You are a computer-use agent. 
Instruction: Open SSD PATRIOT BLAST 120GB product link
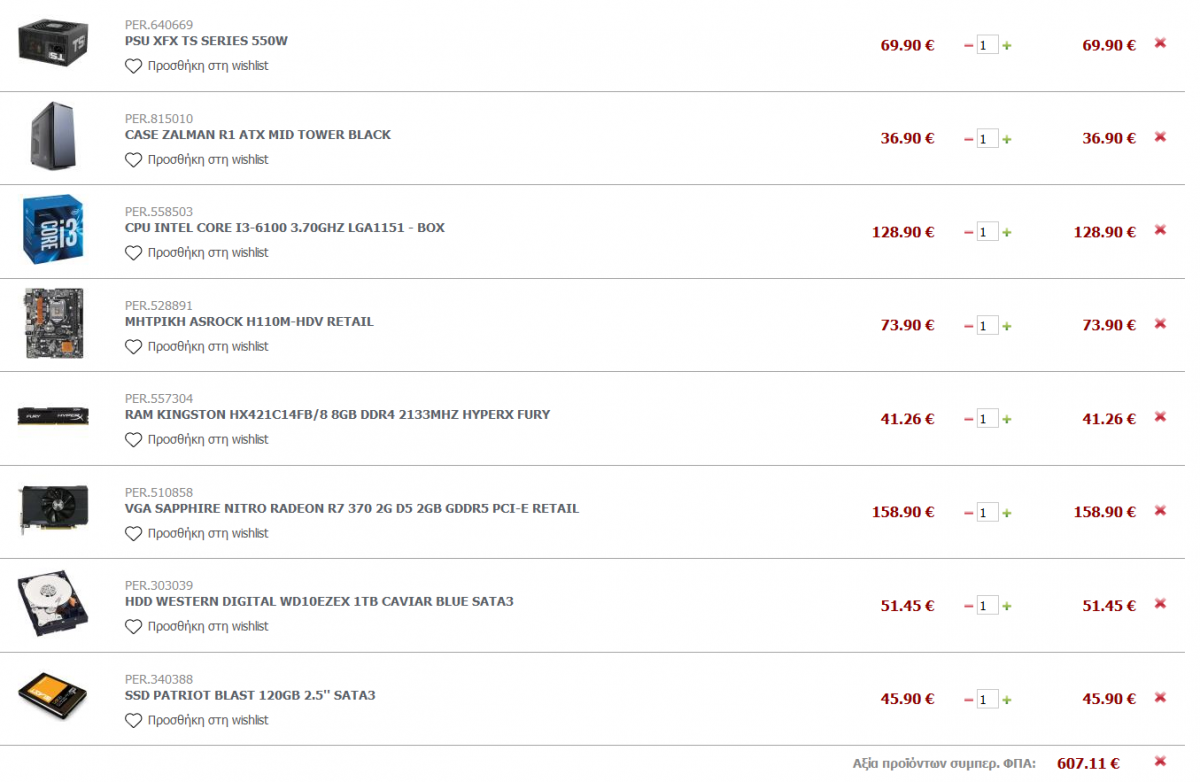point(250,695)
